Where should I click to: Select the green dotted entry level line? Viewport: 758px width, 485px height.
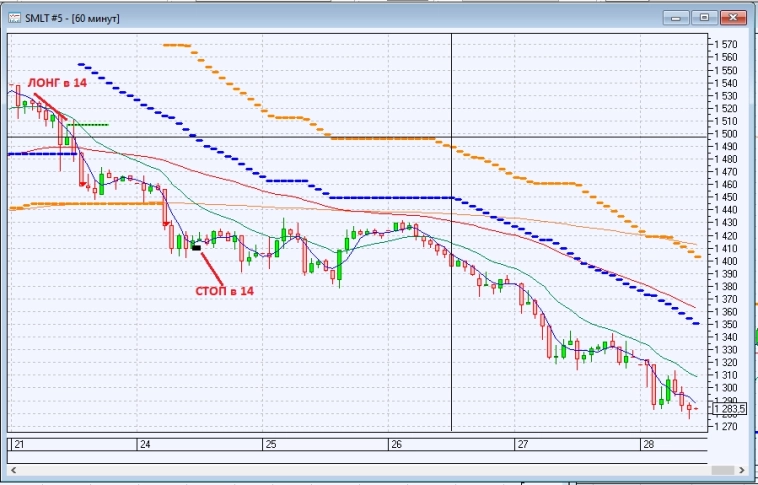click(x=89, y=124)
